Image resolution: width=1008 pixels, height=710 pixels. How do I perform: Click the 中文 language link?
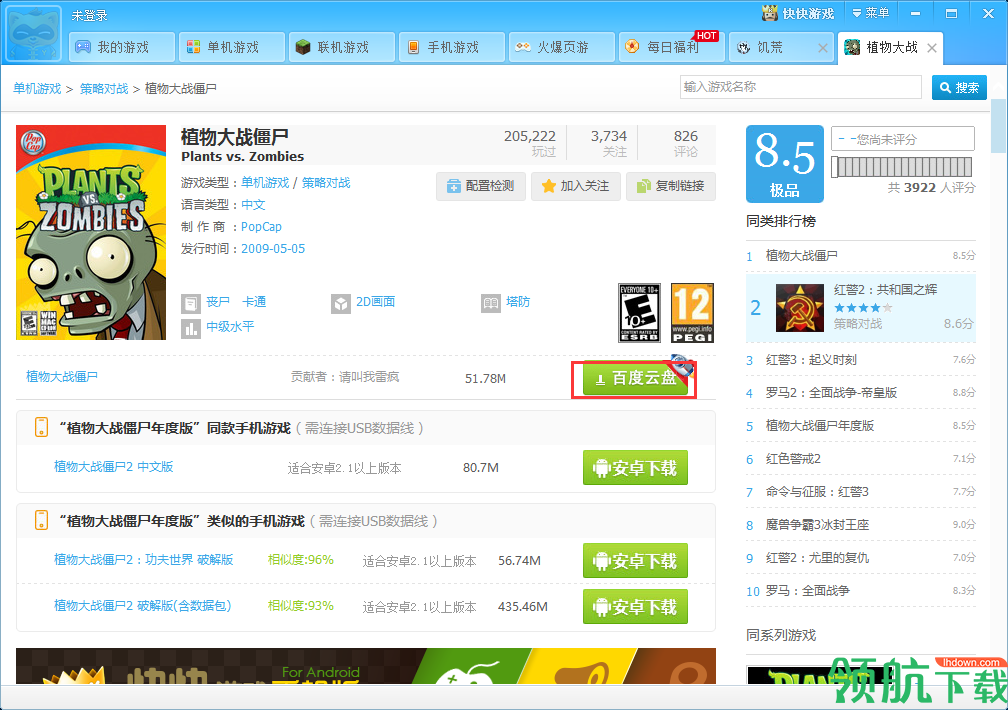click(253, 205)
